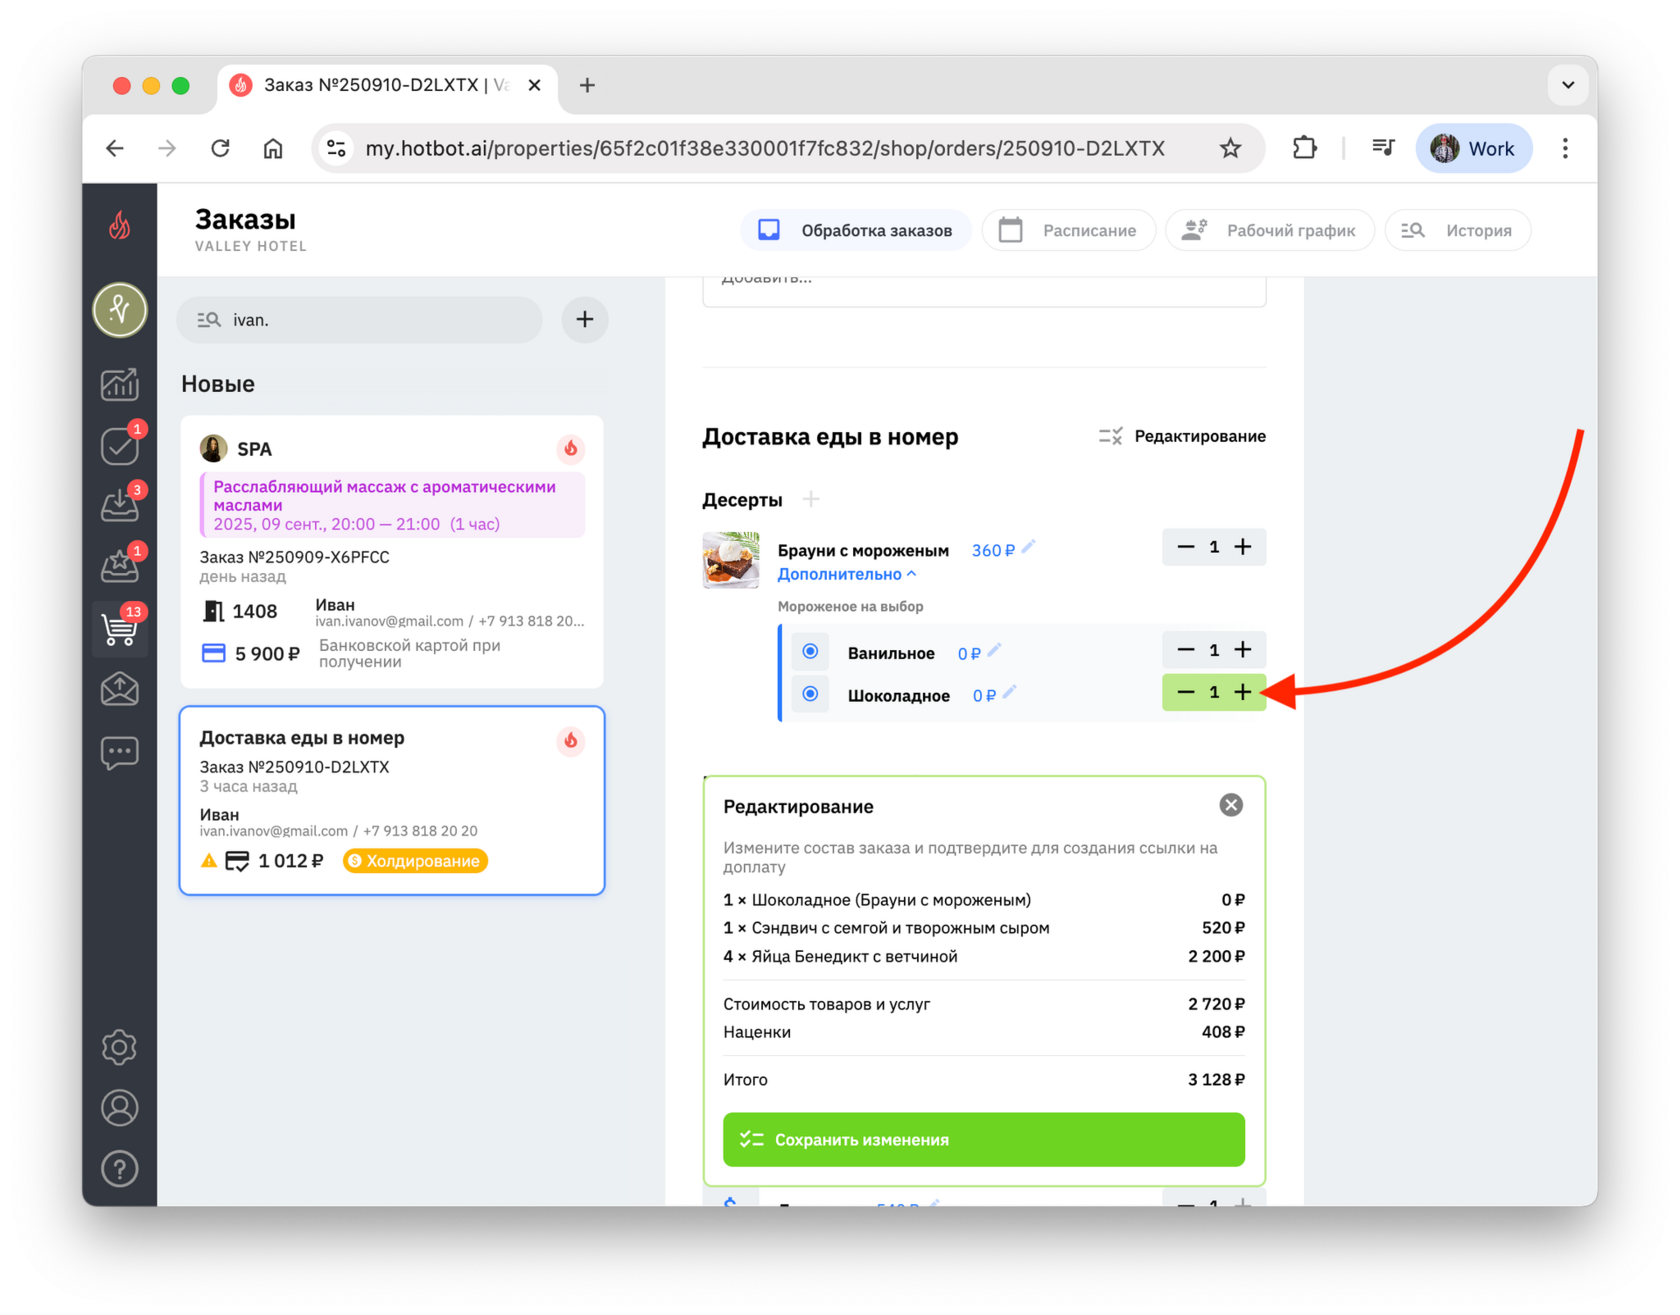Switch to Рабочий график tab
This screenshot has height=1315, width=1680.
pyautogui.click(x=1270, y=230)
